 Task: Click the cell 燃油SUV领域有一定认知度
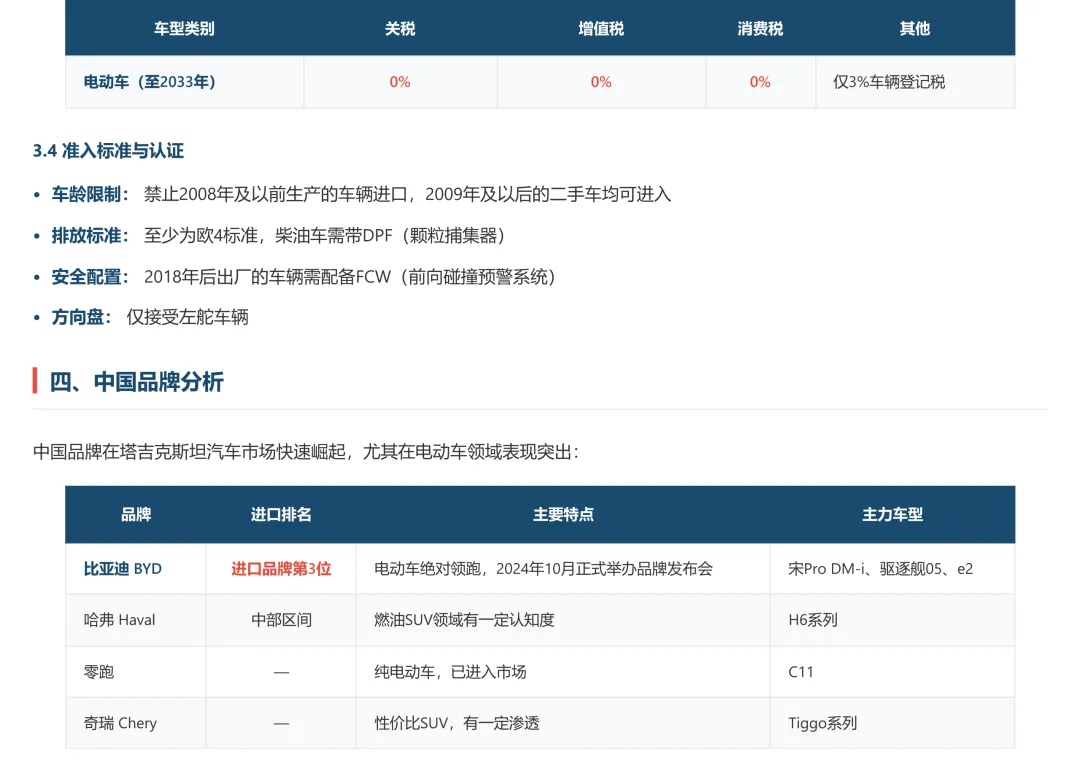[563, 620]
